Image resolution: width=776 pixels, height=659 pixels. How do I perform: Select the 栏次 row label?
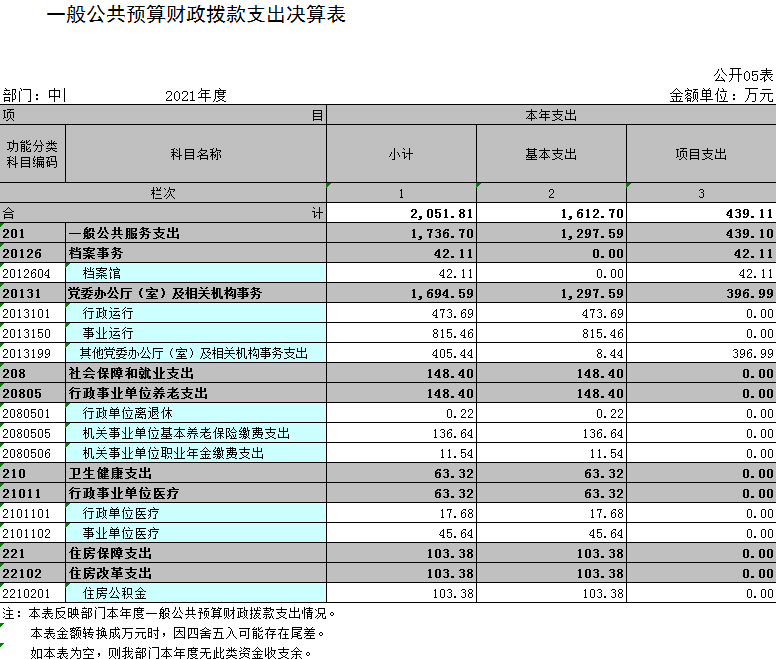[163, 193]
